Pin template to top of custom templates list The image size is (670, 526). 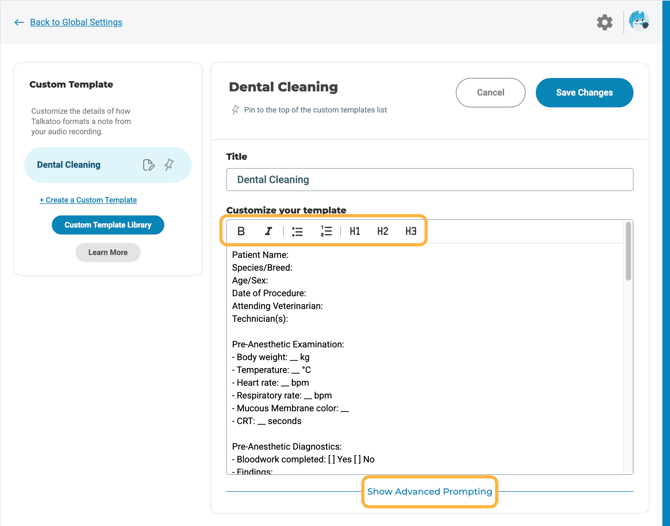236,110
